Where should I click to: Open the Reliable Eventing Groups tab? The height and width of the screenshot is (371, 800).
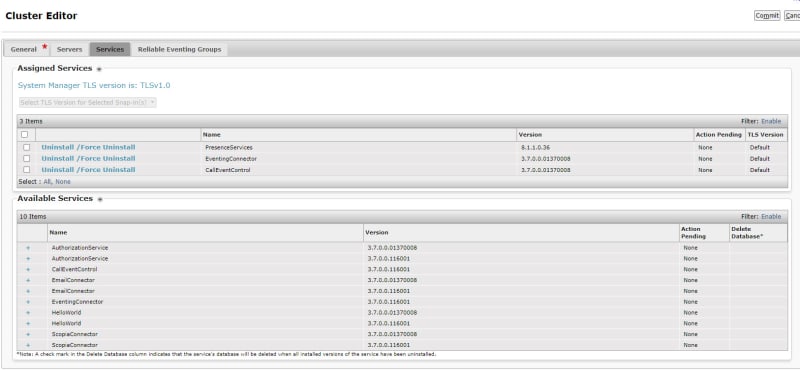180,50
